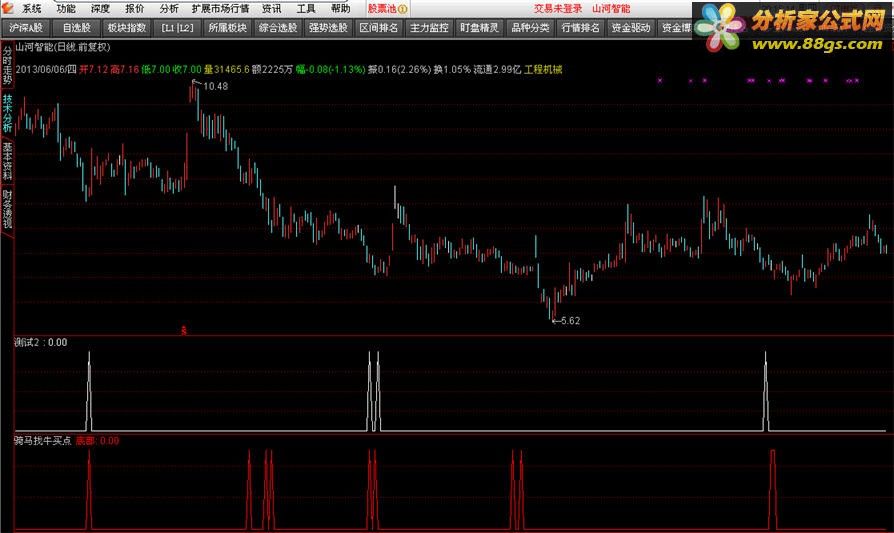Switch to the 财务透视 side tab
The image size is (894, 533).
click(x=7, y=209)
